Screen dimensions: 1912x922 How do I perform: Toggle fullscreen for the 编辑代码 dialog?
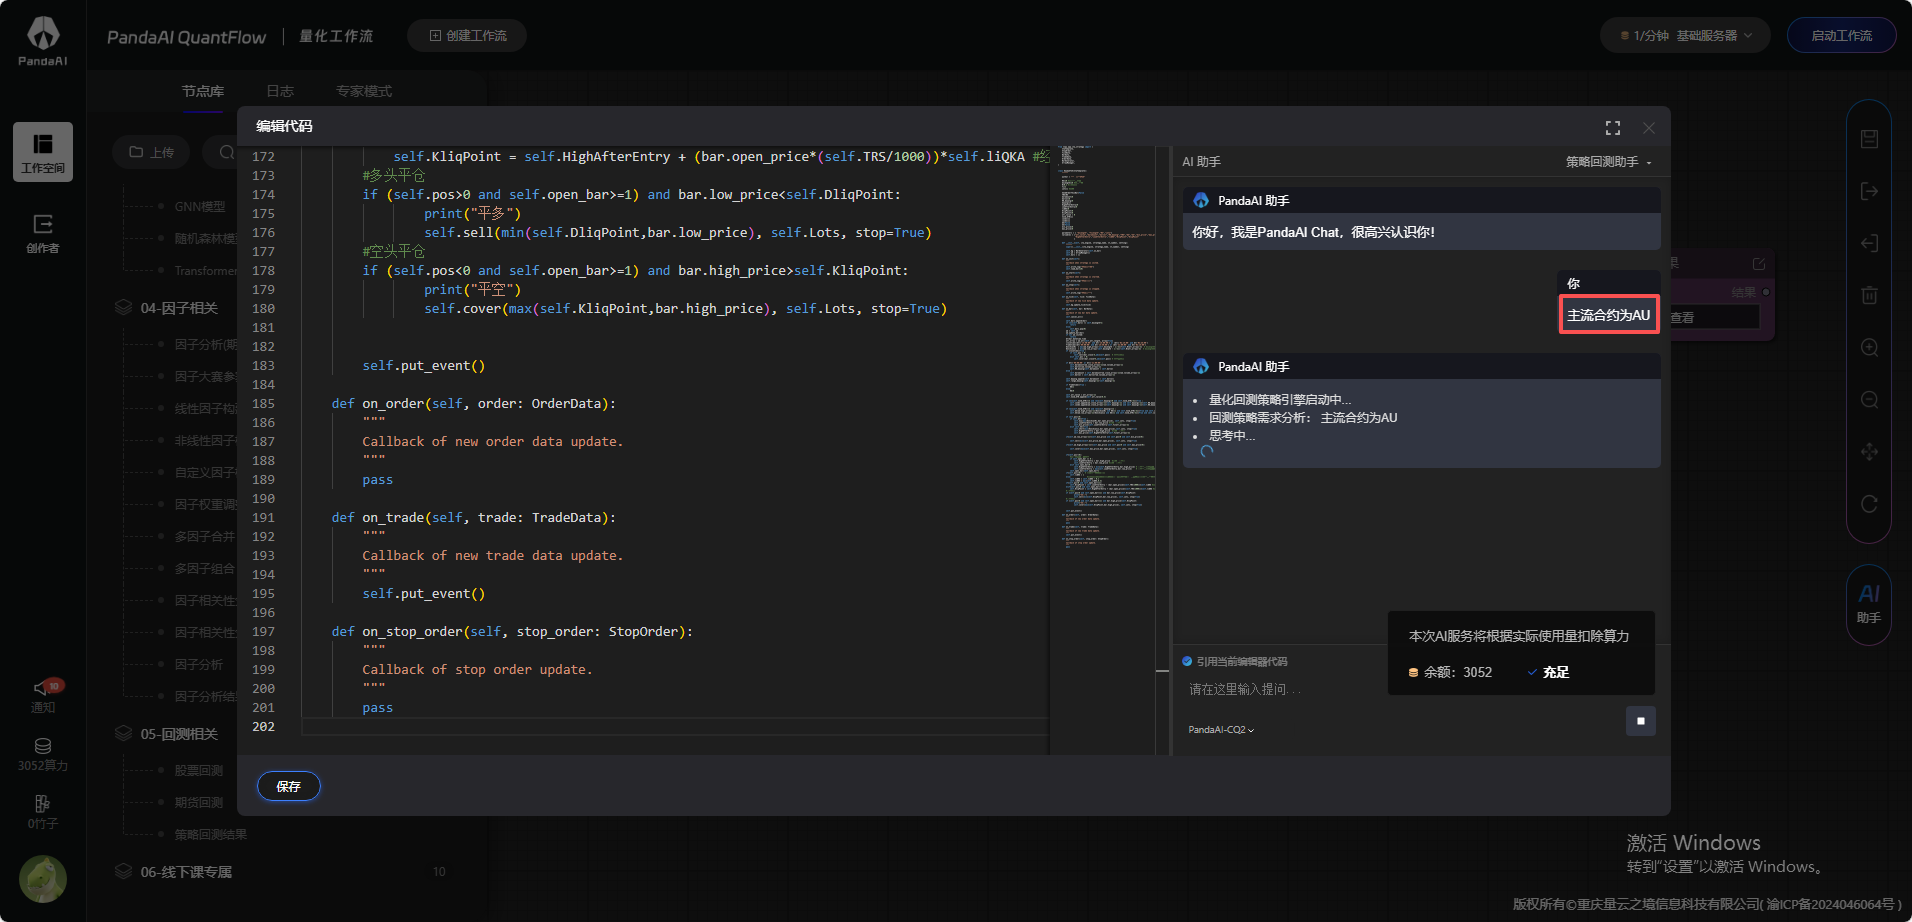[x=1613, y=128]
